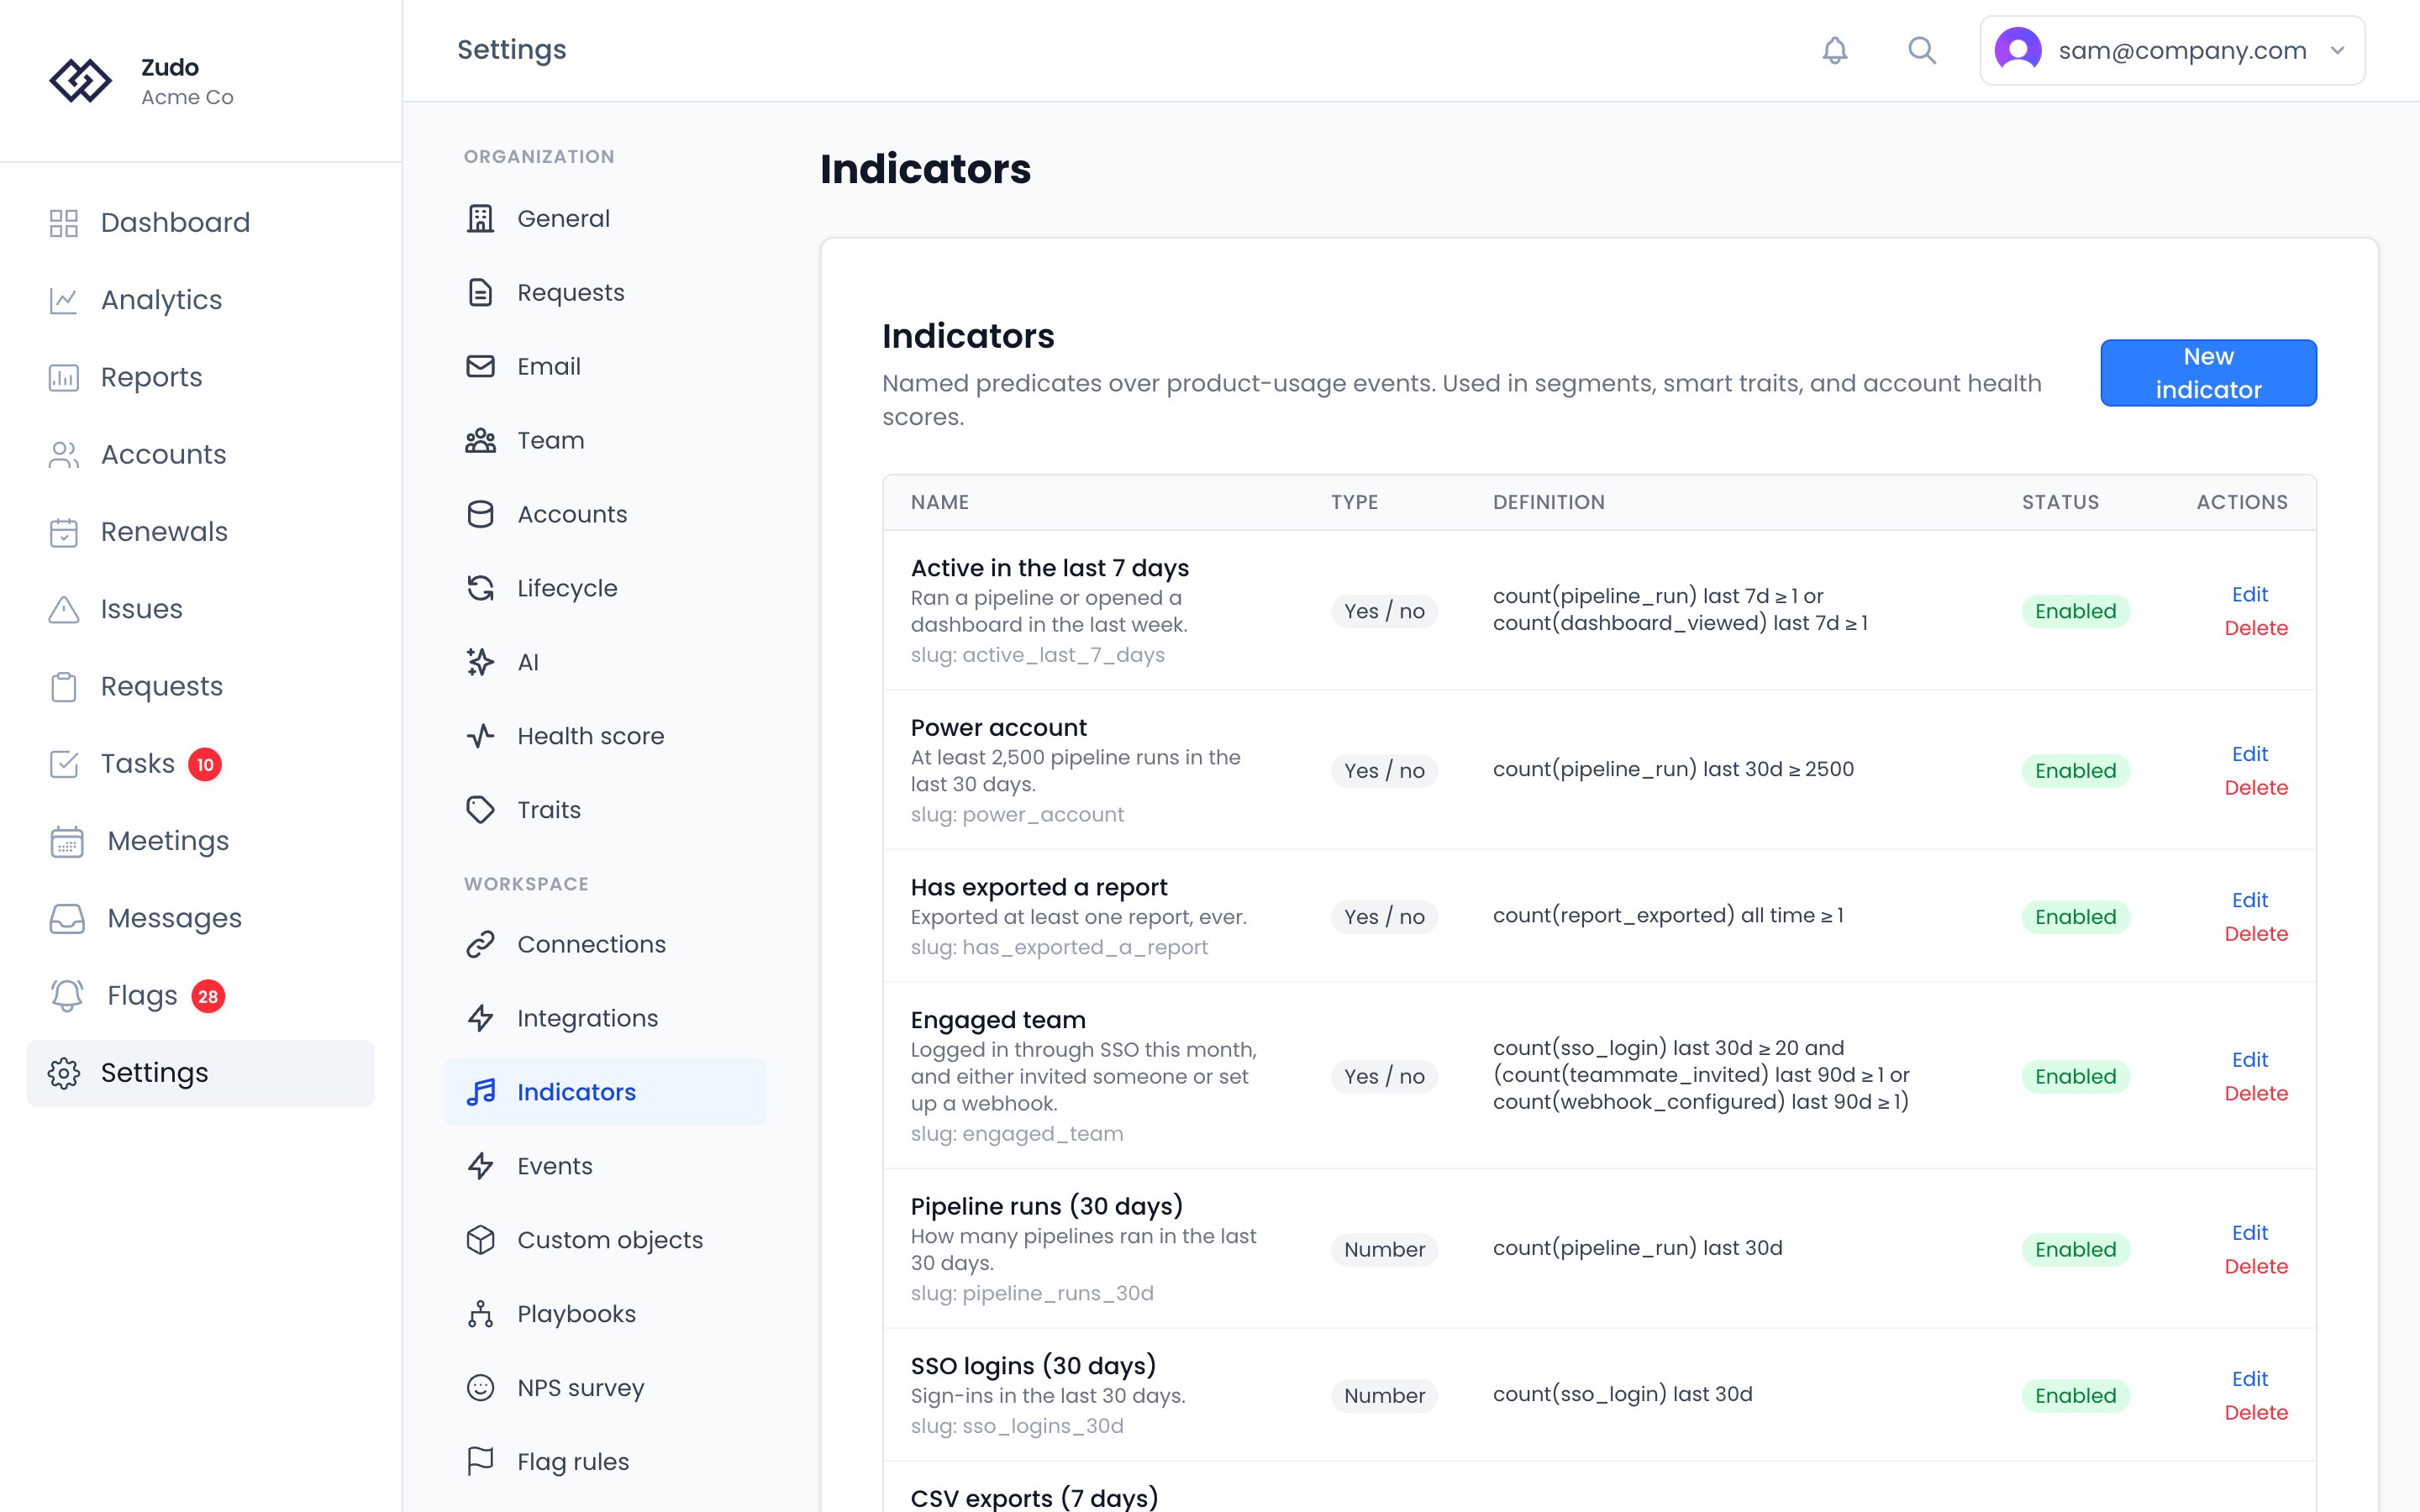Click the Connections link icon
Screen dimensions: 2420x1512
(480, 944)
